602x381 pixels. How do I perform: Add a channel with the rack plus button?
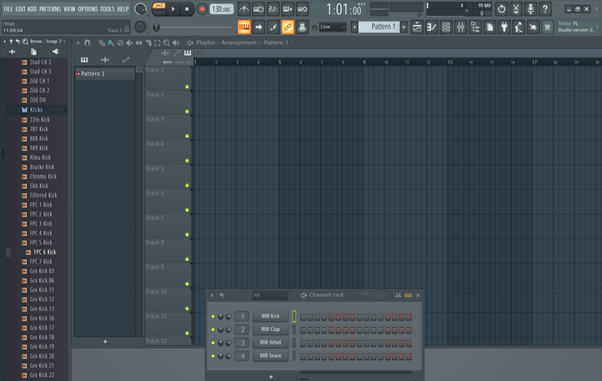tap(271, 377)
